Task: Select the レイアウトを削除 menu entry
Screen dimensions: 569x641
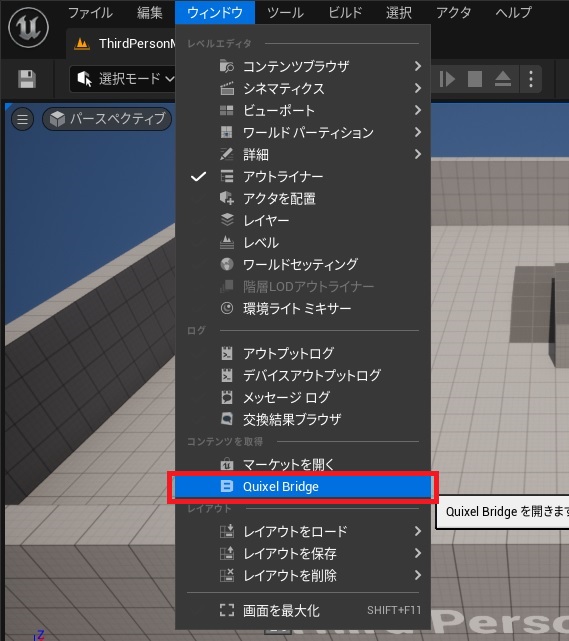Action: point(303,575)
